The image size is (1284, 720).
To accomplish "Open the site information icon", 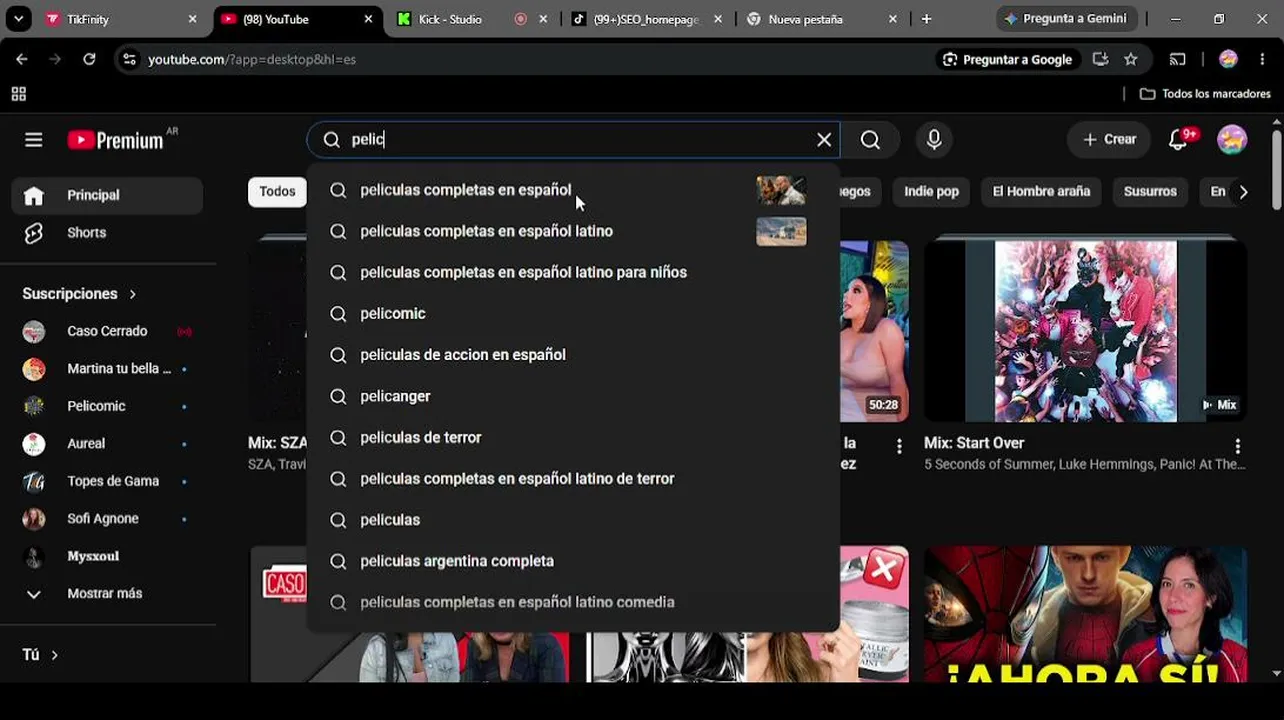I will 129,60.
